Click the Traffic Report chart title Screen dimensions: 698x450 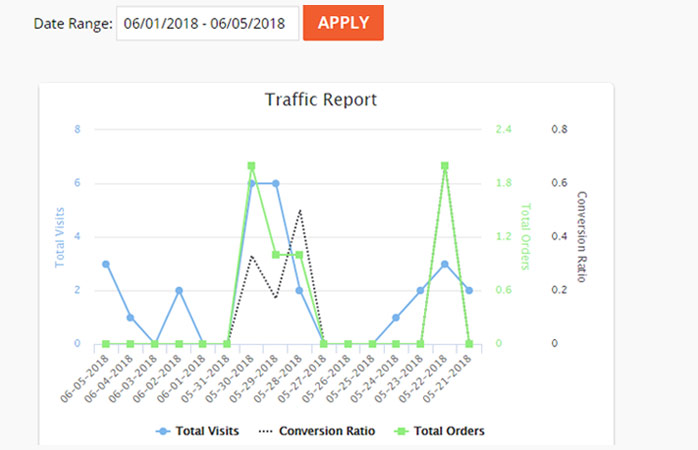point(320,100)
